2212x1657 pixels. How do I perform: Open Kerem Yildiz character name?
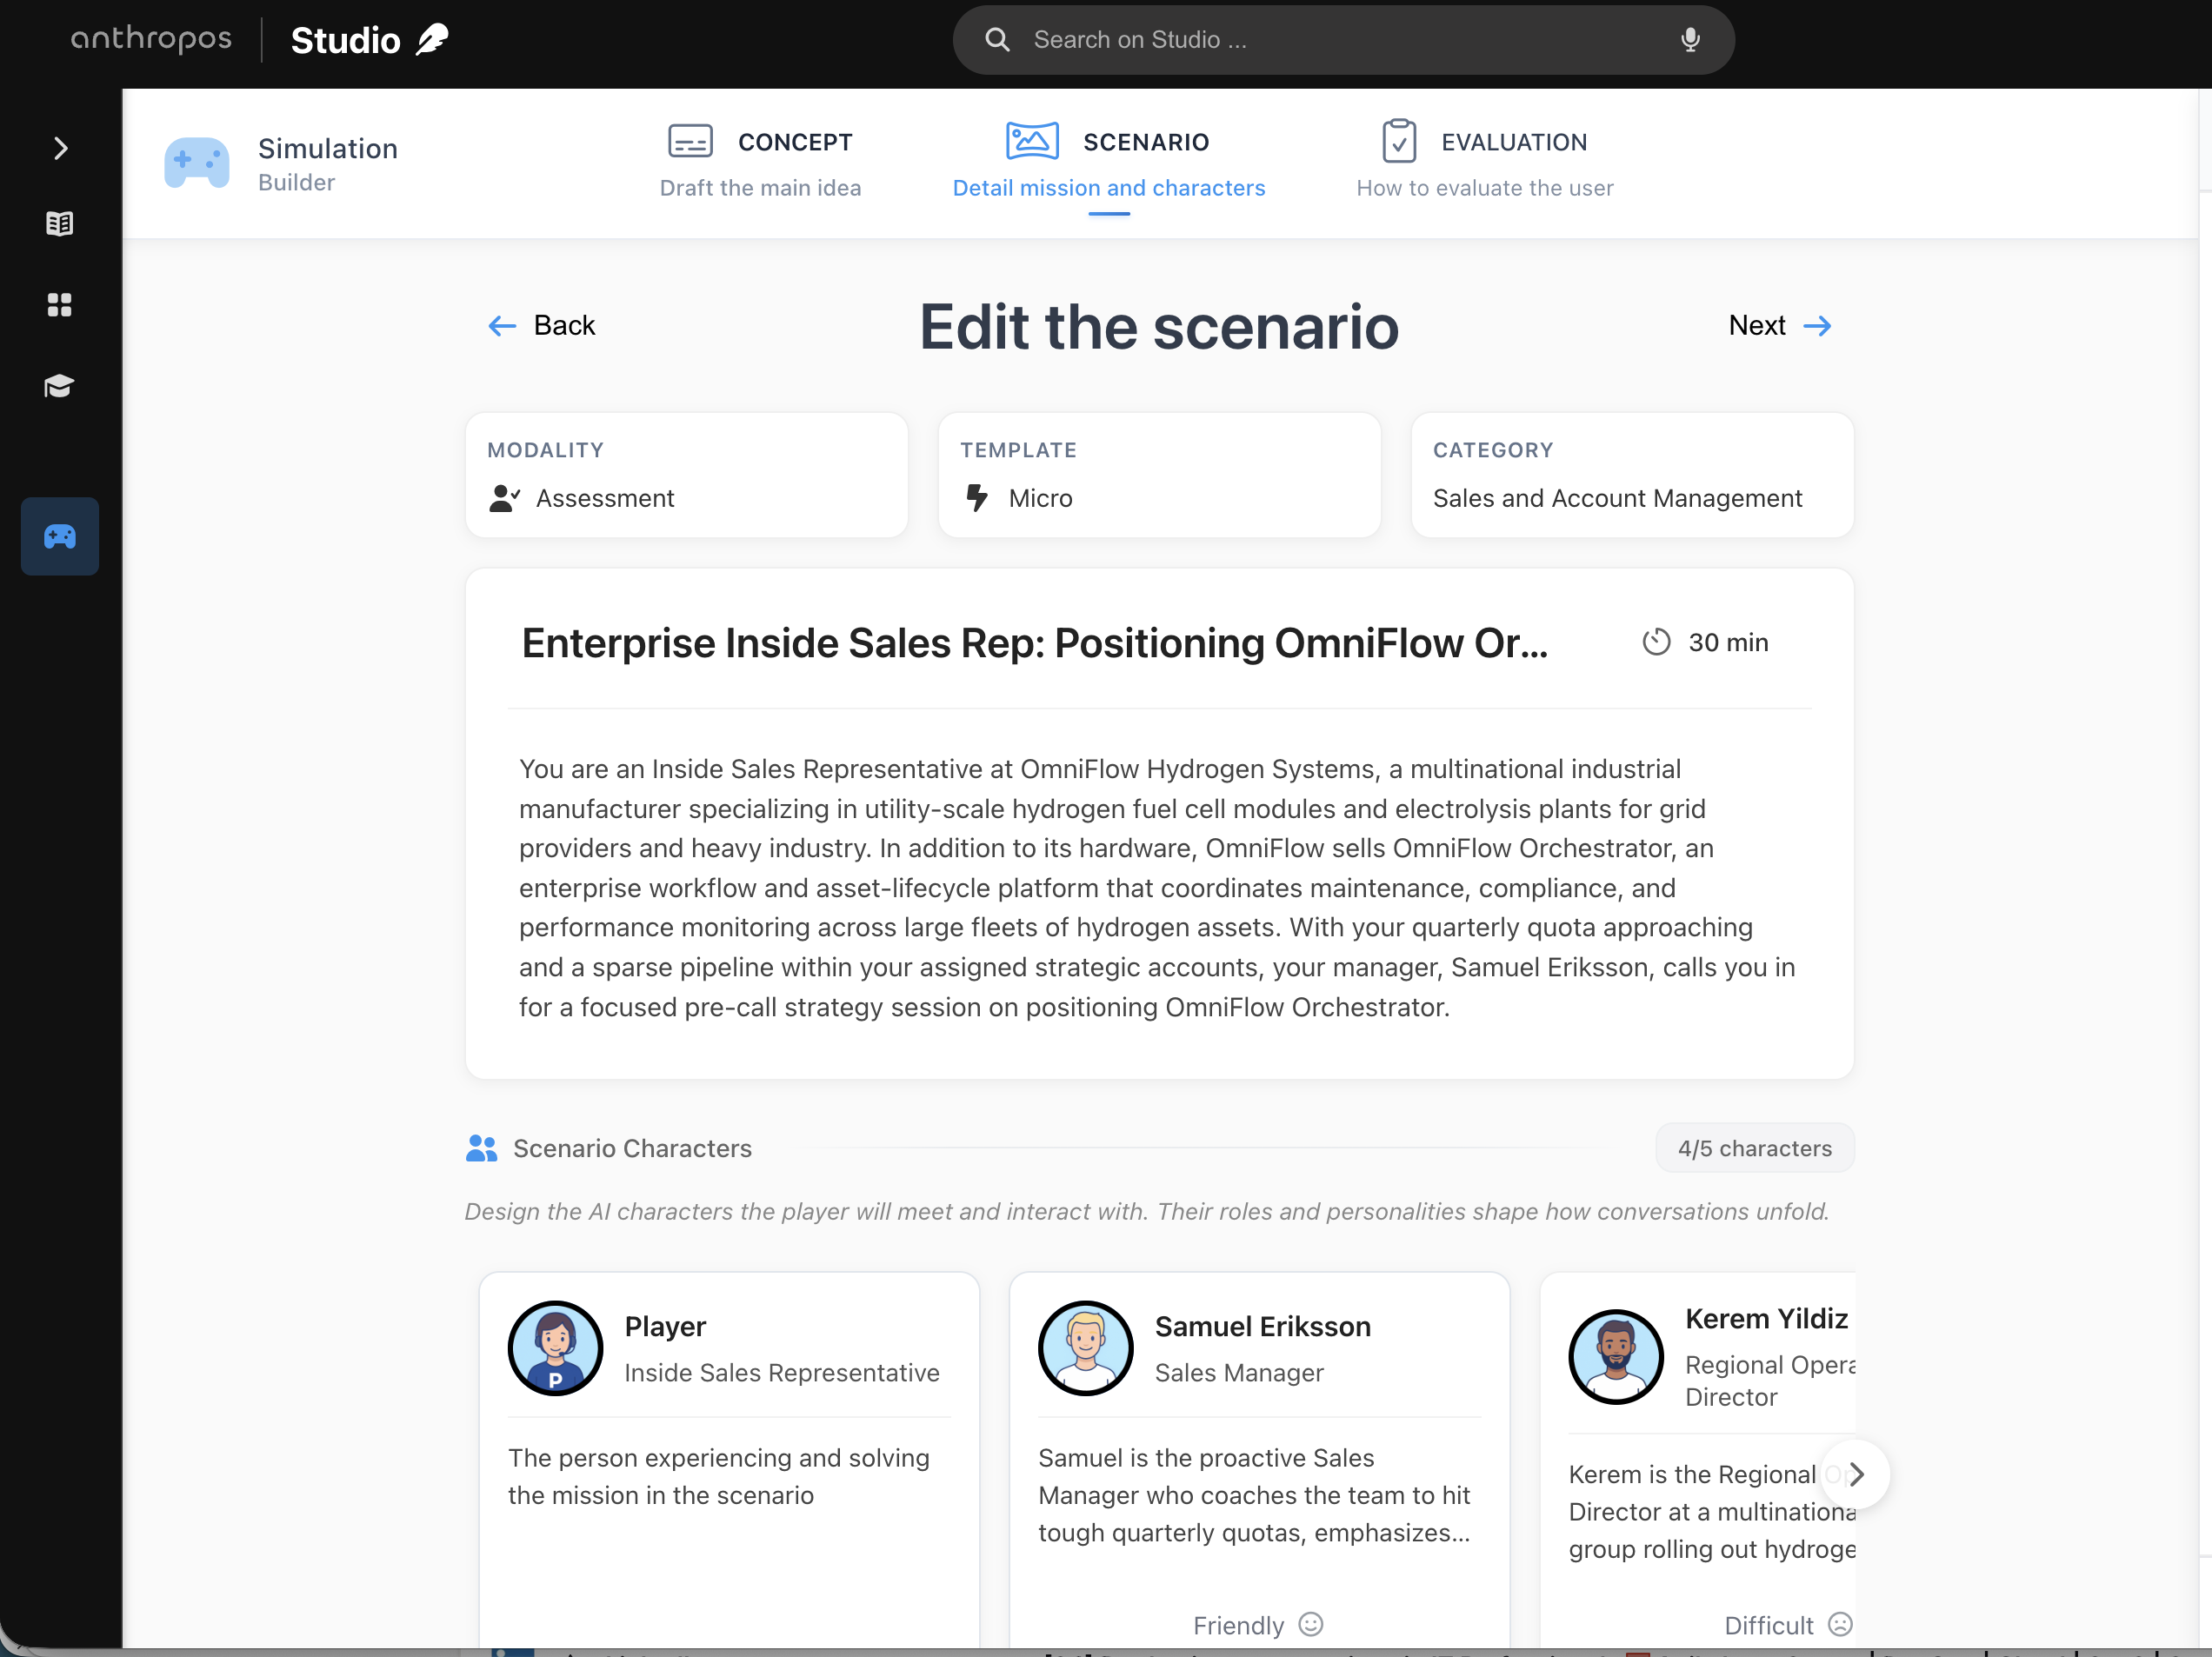click(1766, 1318)
